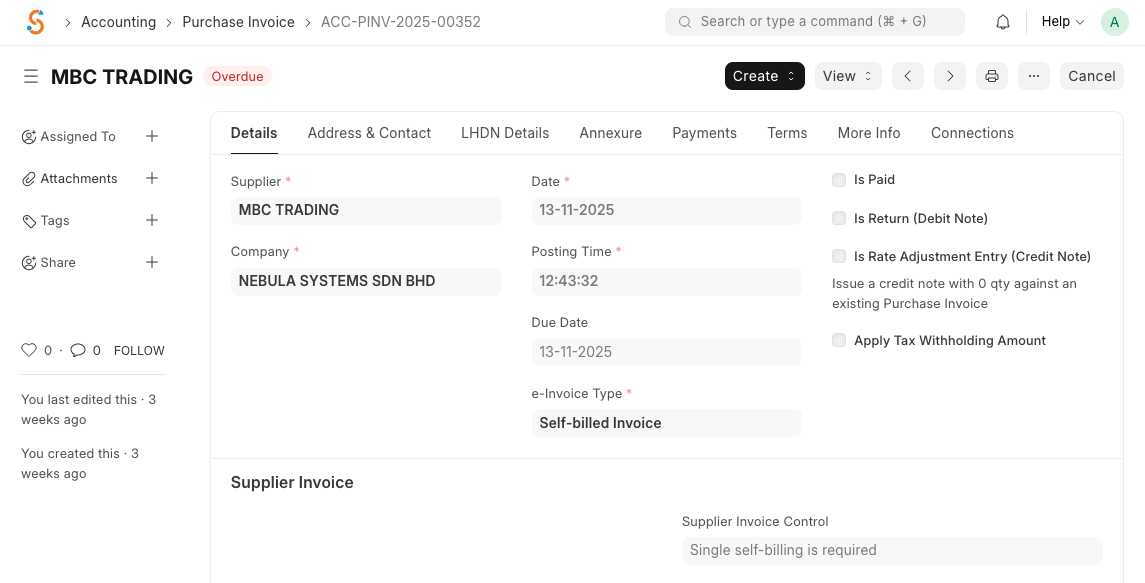This screenshot has height=583, width=1145.
Task: Open the Help dropdown menu
Action: [1062, 22]
